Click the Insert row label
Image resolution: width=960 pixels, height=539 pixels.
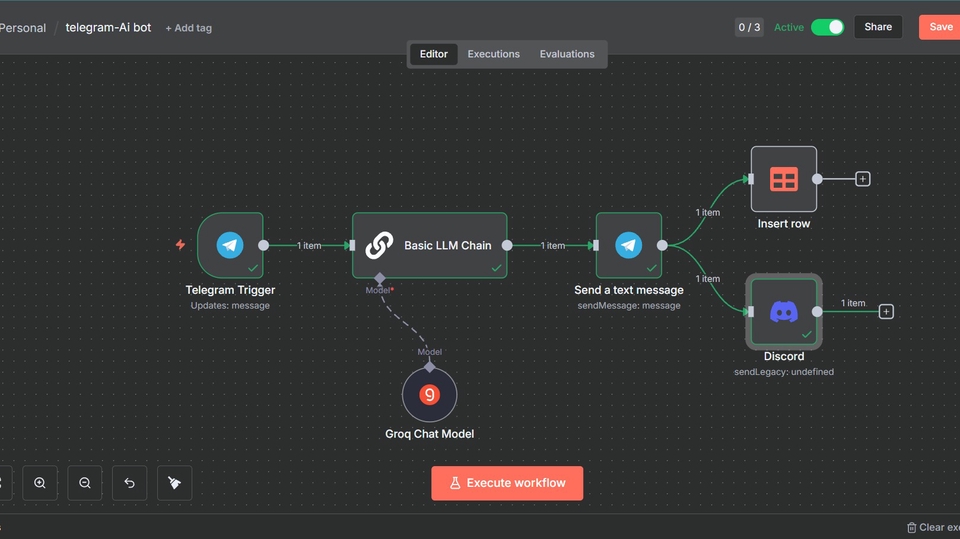[x=784, y=224]
